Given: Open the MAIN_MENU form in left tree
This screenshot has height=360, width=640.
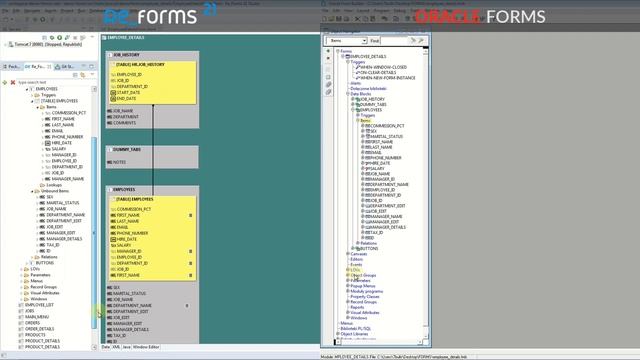Looking at the screenshot, I should coord(37,317).
